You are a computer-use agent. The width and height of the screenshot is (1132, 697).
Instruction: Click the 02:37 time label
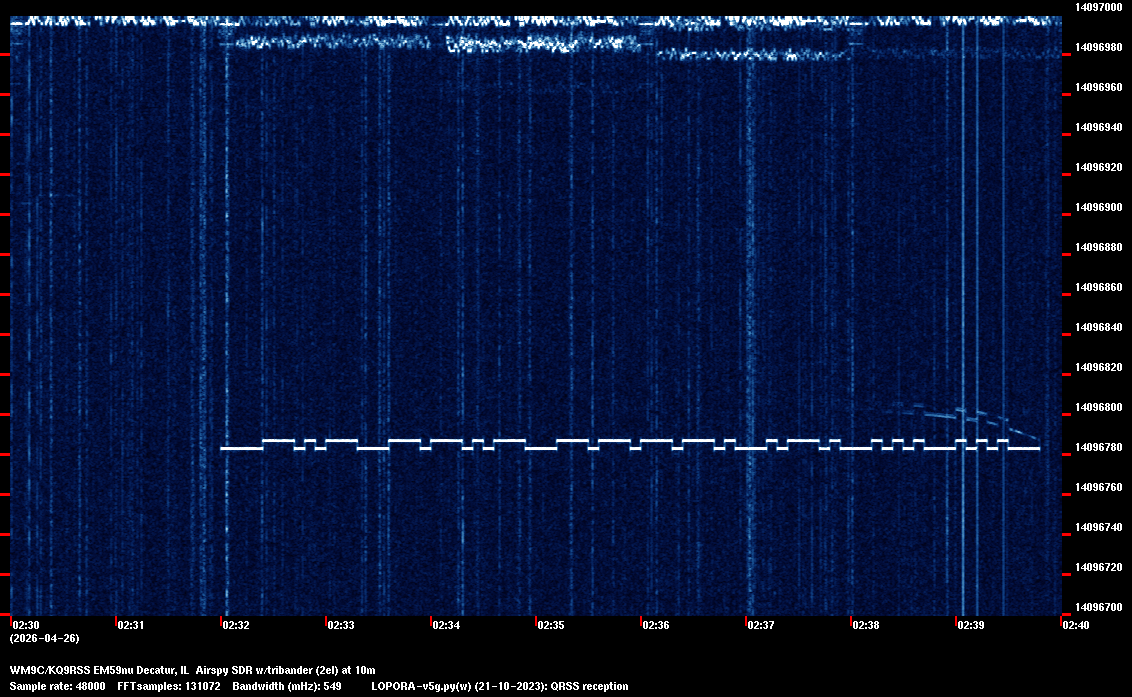(x=761, y=625)
